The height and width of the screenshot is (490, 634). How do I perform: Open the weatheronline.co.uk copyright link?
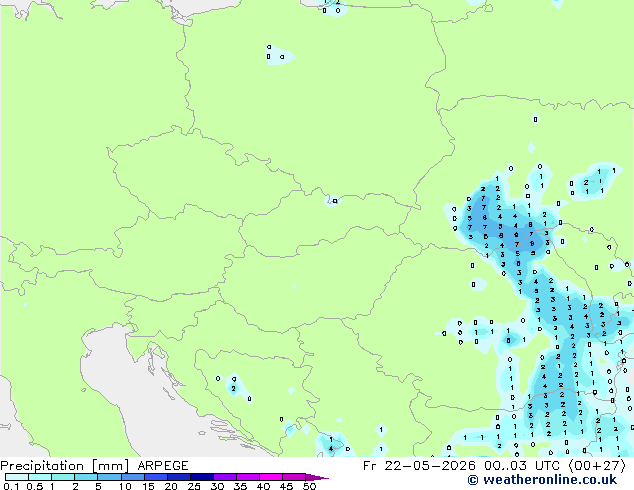[x=542, y=480]
